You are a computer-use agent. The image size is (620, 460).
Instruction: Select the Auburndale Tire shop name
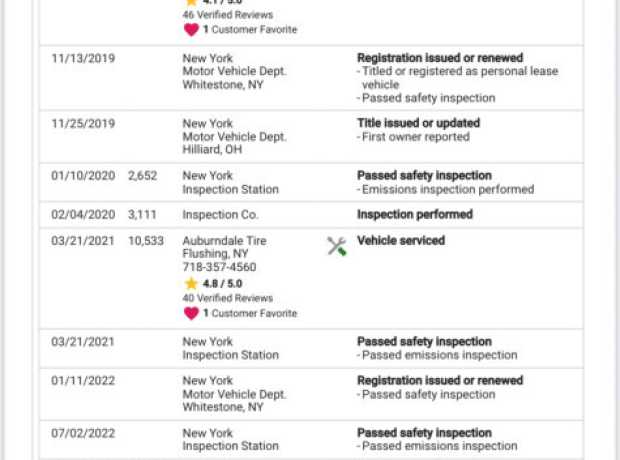click(x=225, y=240)
